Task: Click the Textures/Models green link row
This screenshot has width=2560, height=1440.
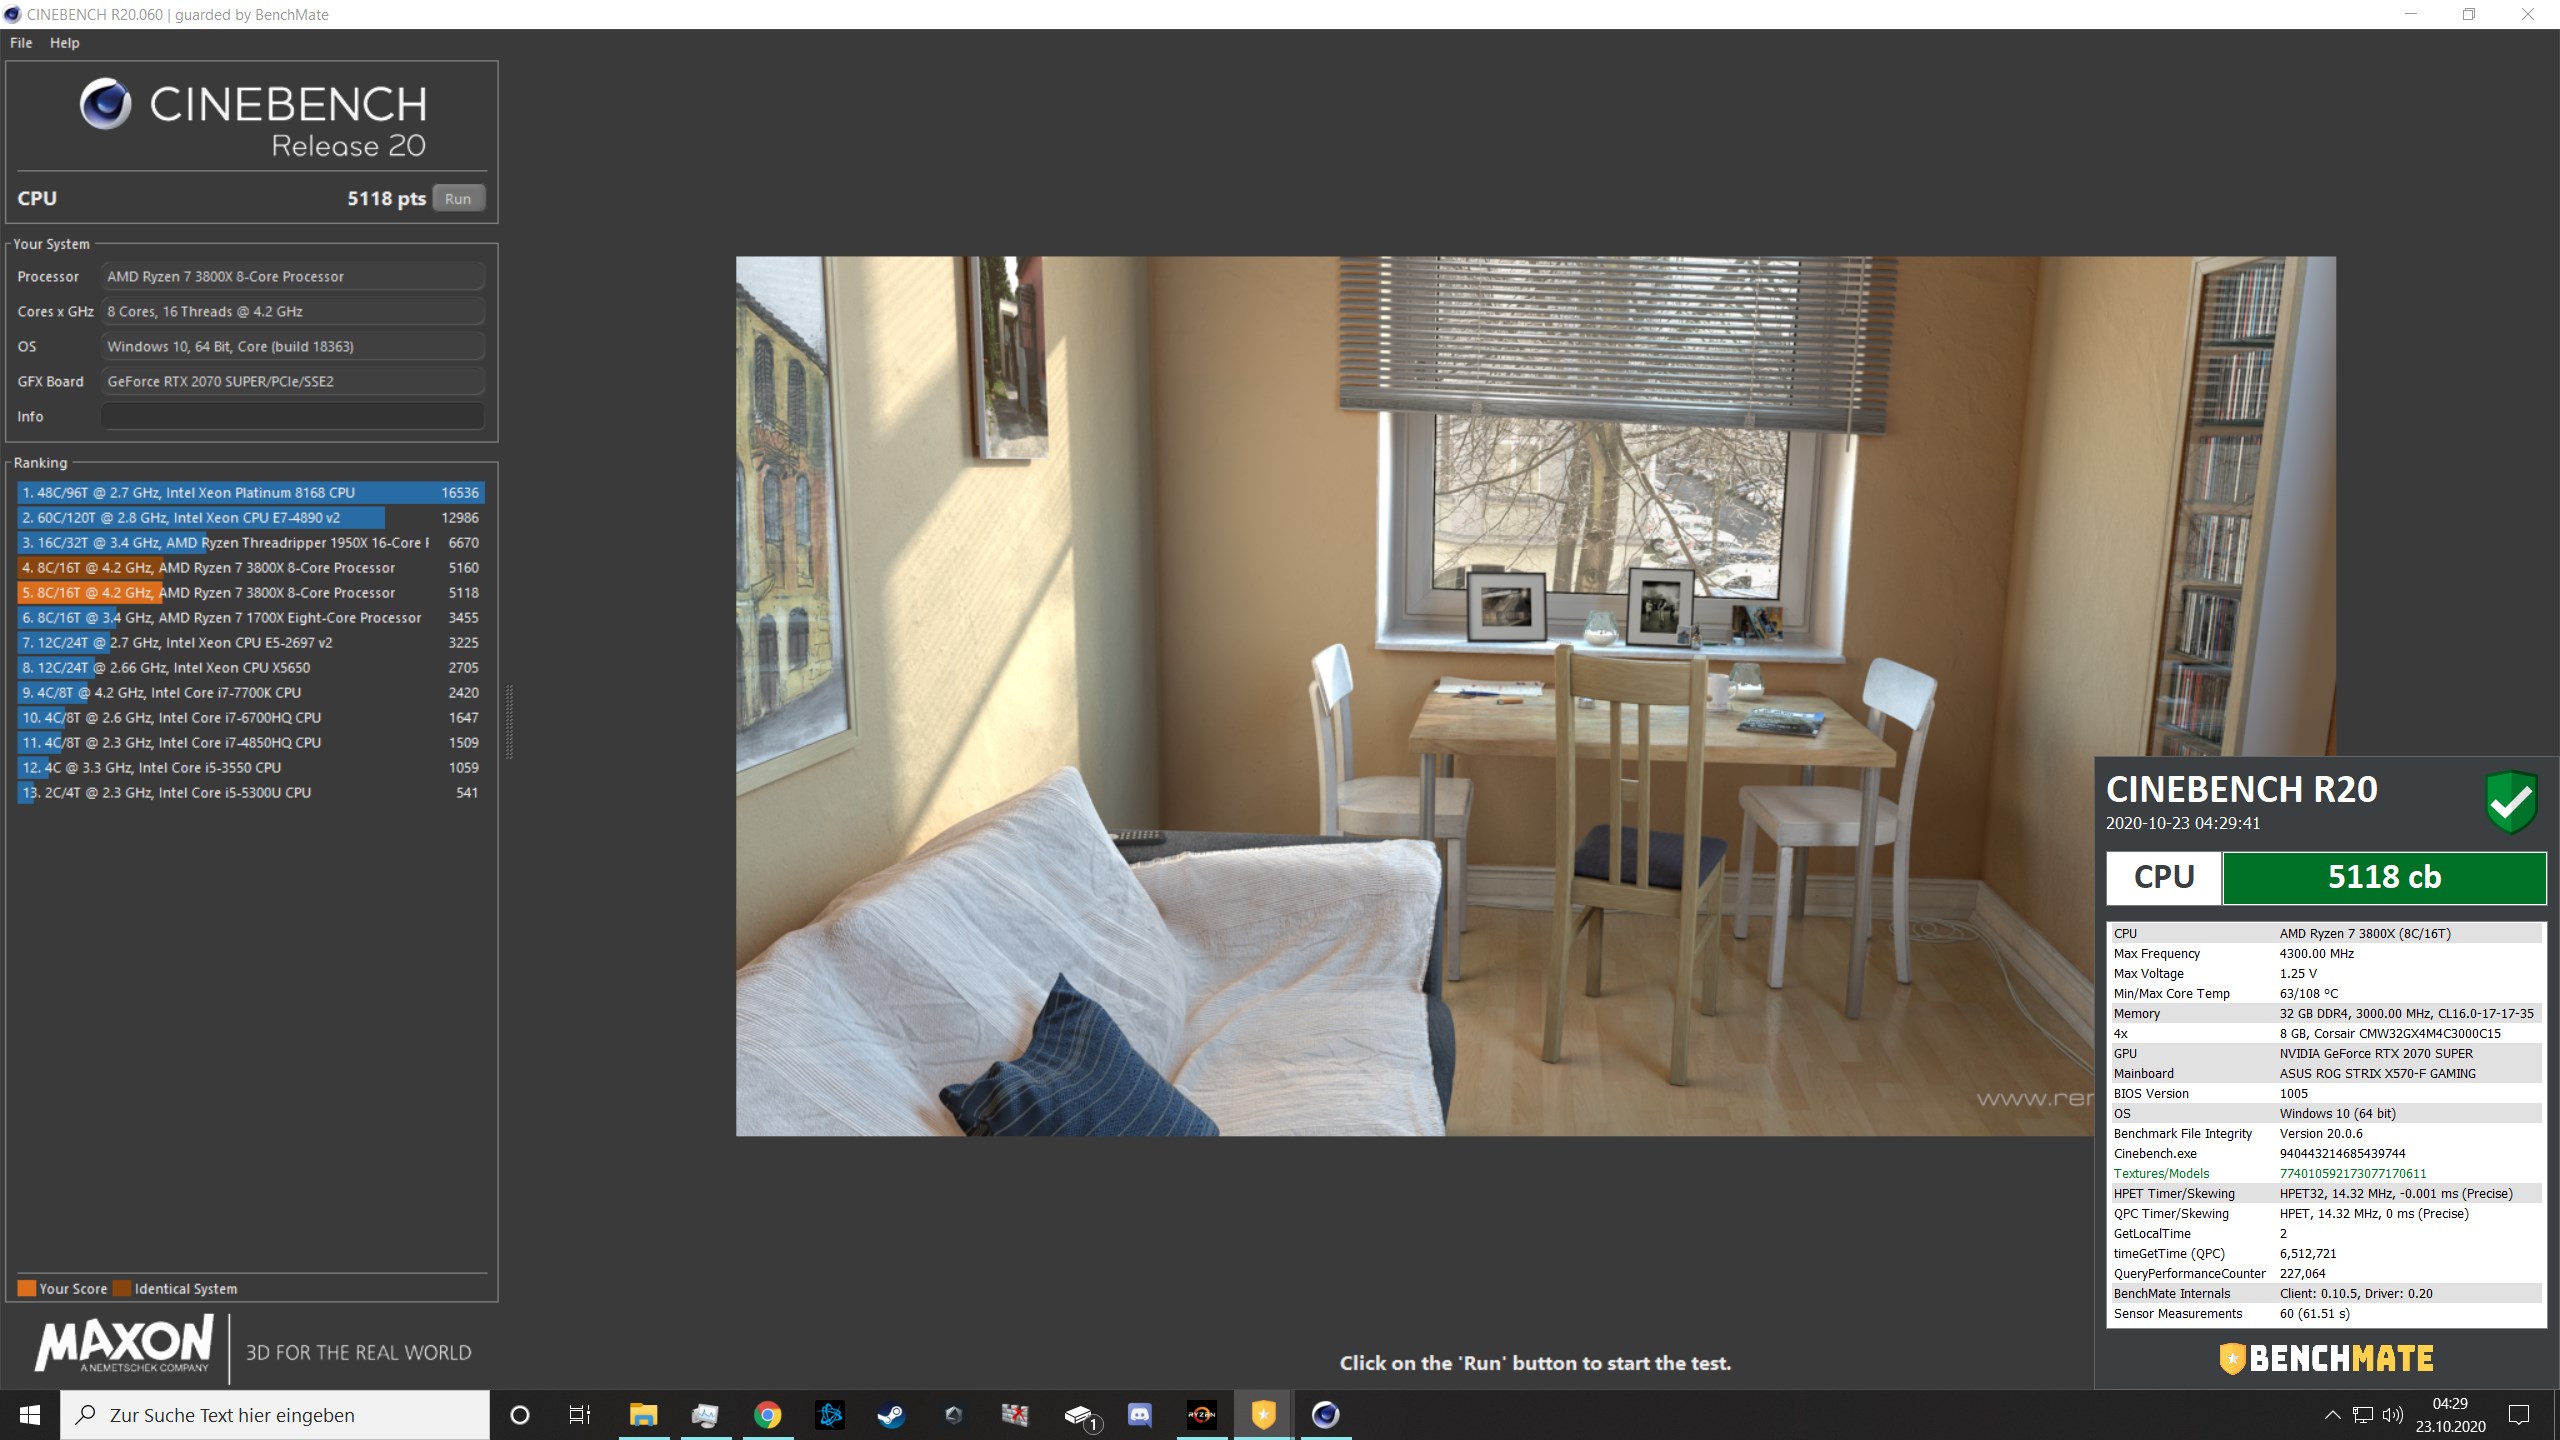Action: pos(2326,1174)
